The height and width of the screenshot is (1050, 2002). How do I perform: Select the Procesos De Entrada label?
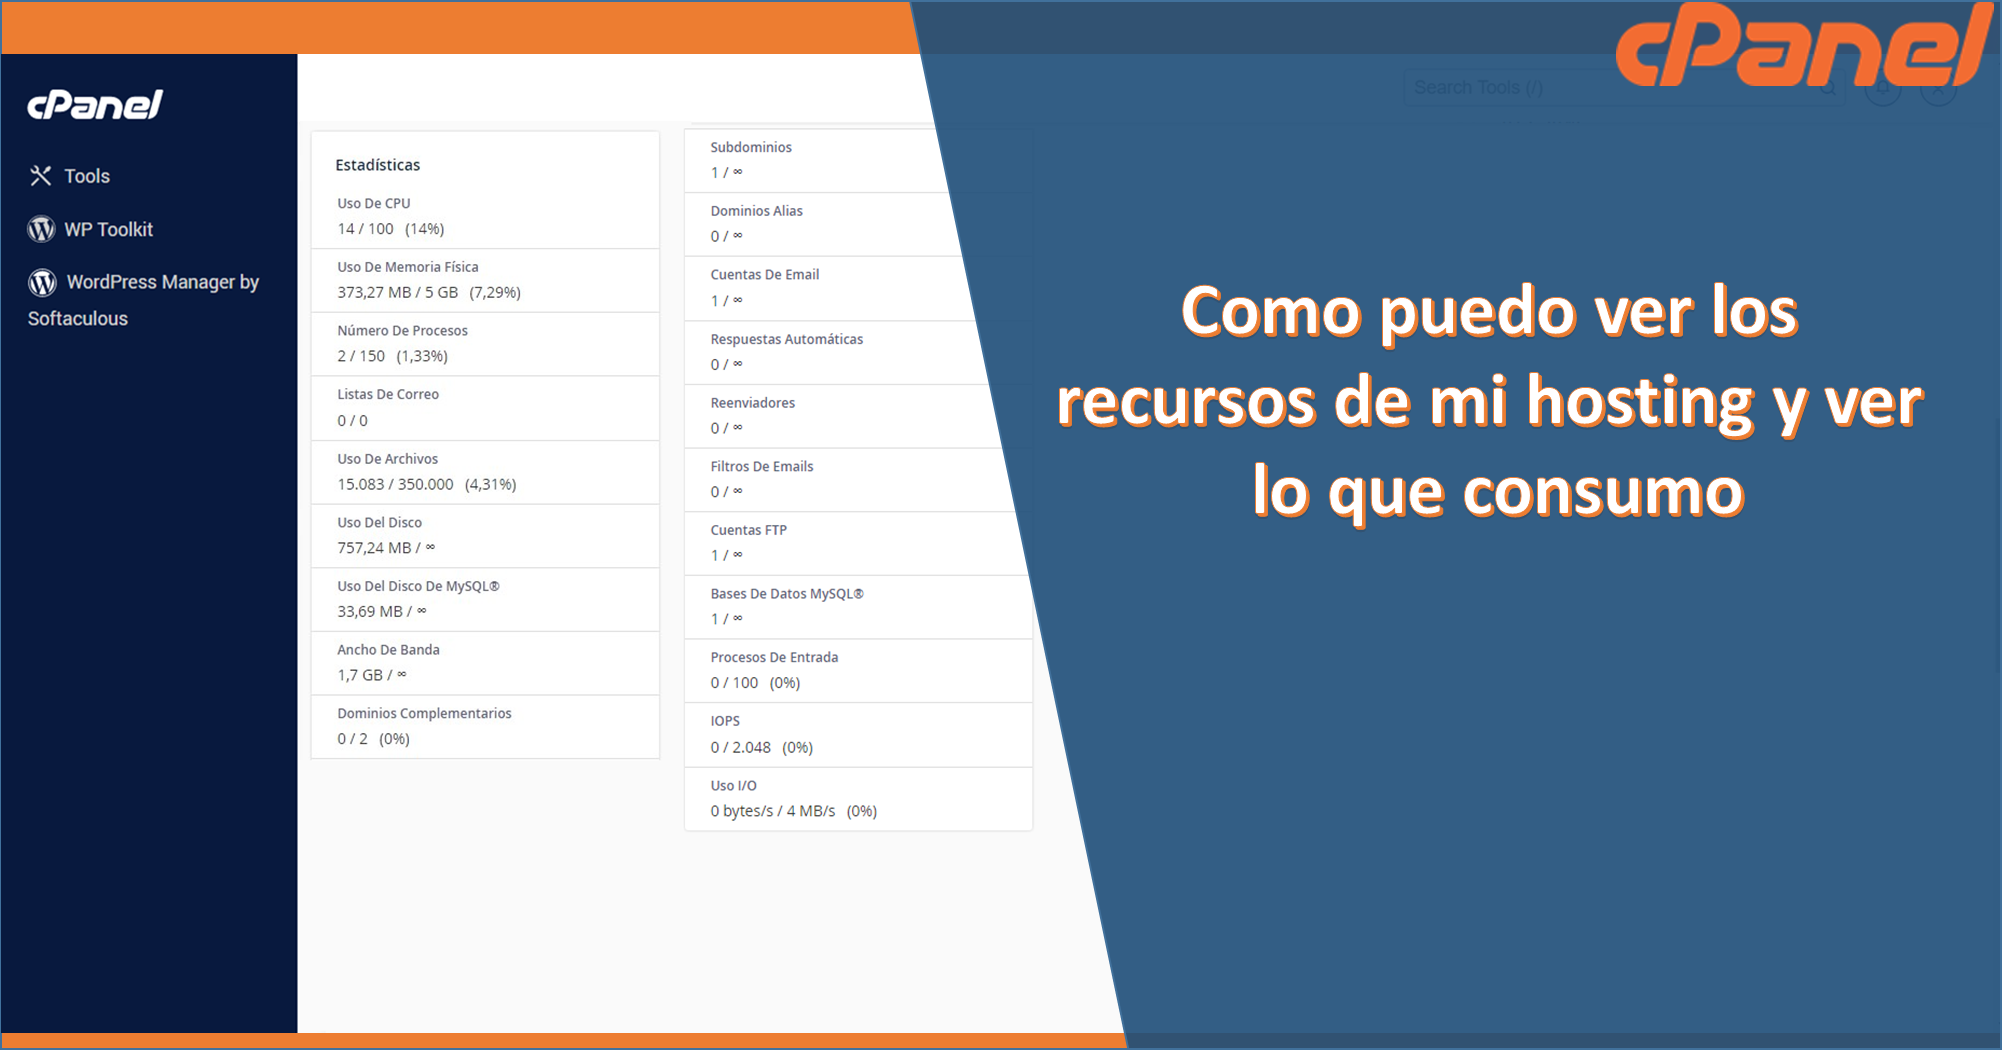click(774, 658)
